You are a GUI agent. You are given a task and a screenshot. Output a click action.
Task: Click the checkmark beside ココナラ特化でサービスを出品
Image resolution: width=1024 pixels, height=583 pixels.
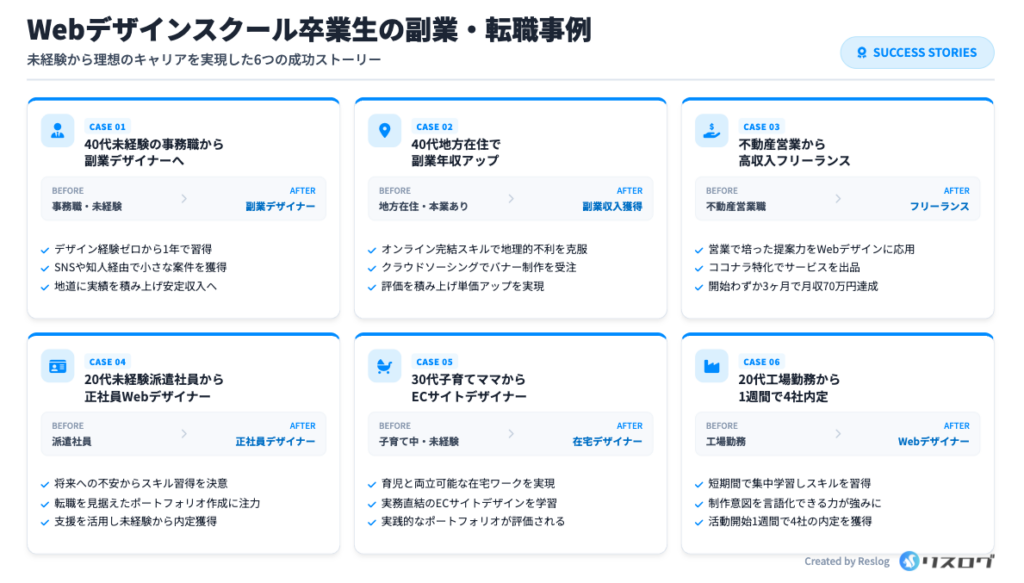click(x=699, y=268)
